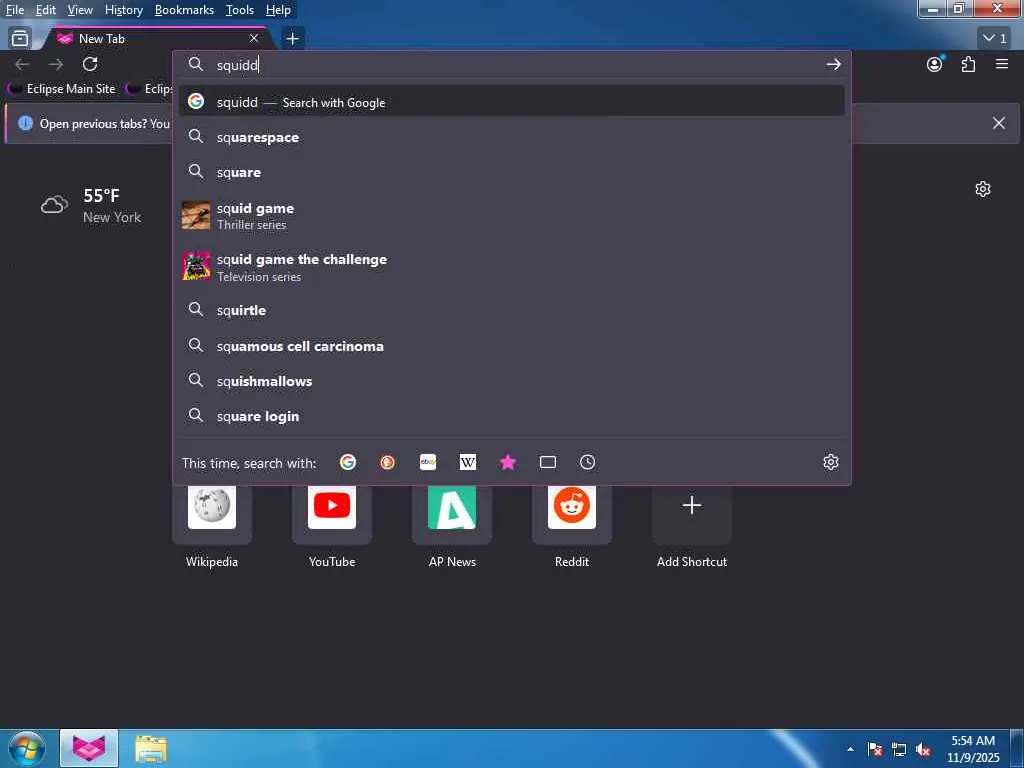This screenshot has width=1024, height=768.
Task: Open a new tab with plus button
Action: pyautogui.click(x=293, y=39)
